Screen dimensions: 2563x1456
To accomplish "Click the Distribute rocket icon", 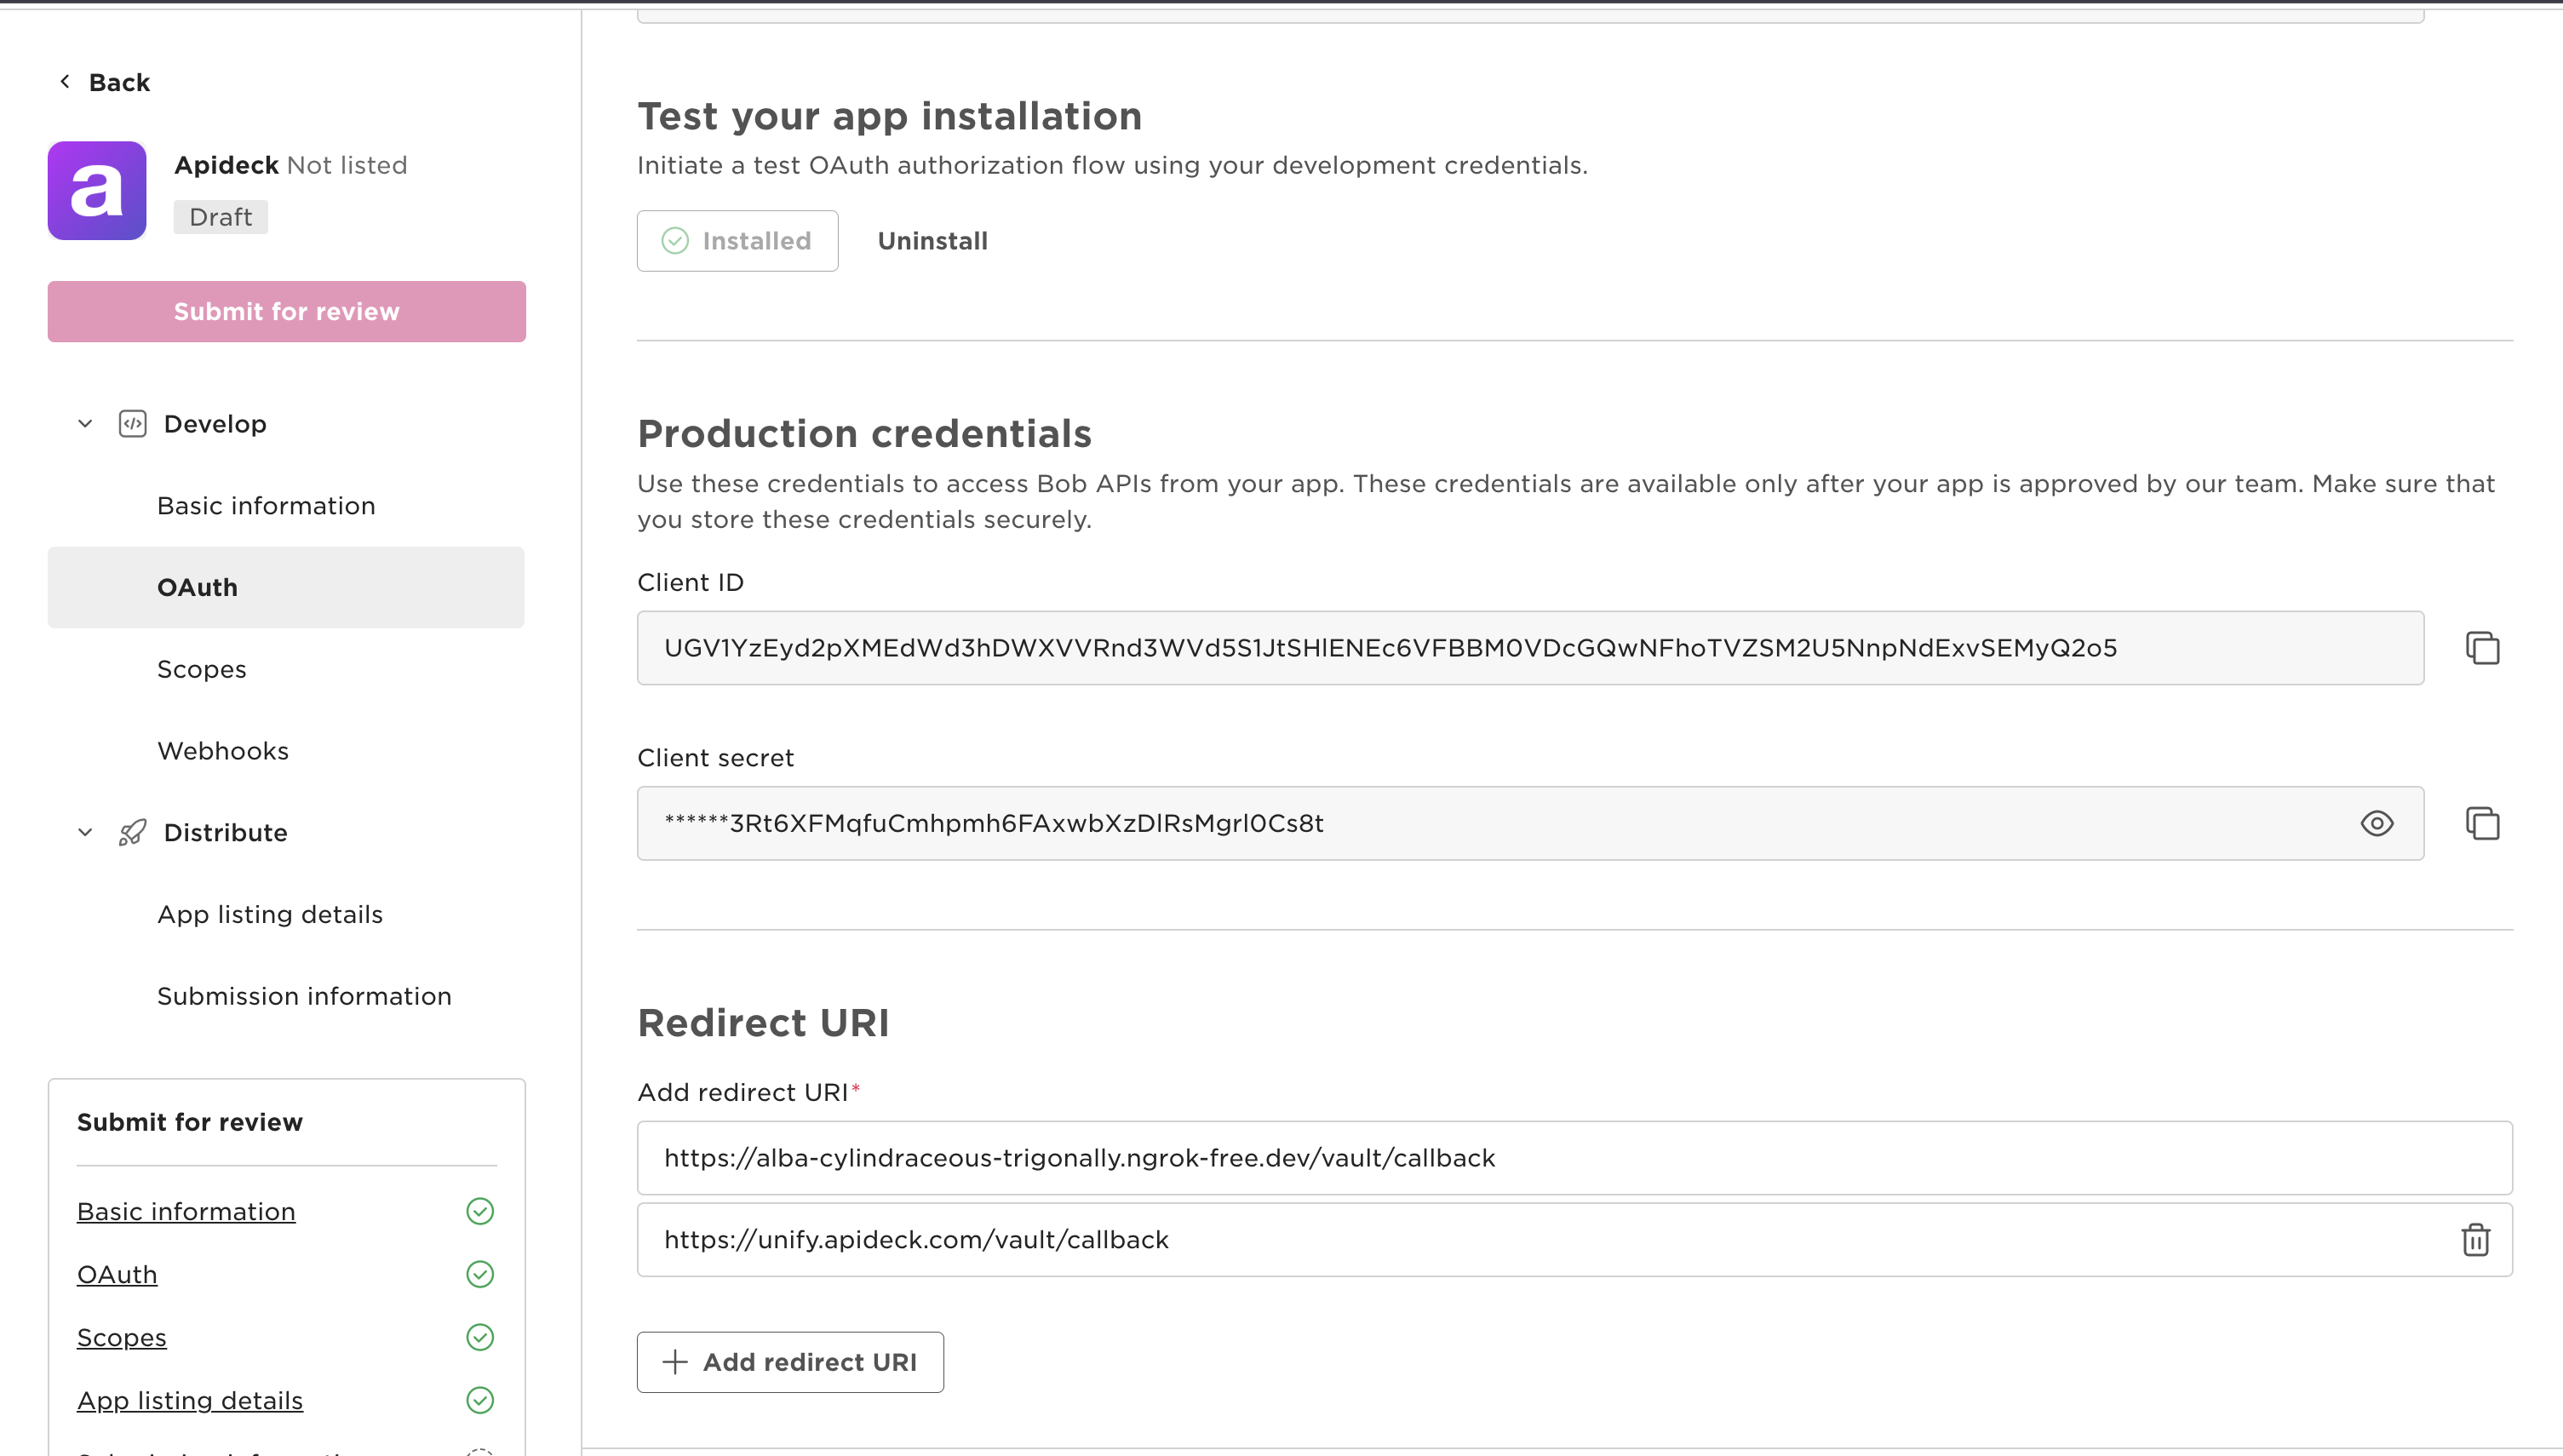I will click(132, 832).
